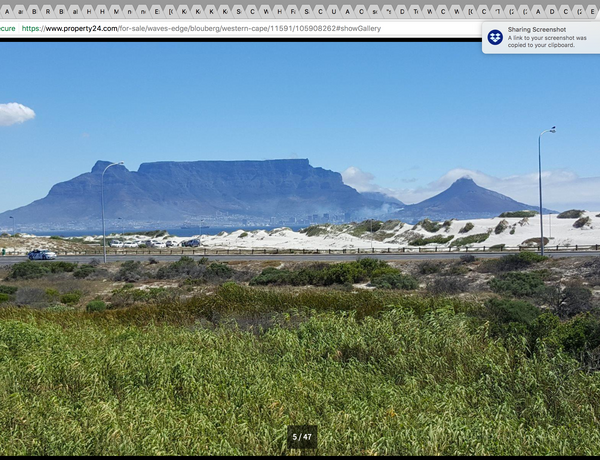The image size is (600, 460).
Task: Switch to the browser tab labeled U
Action: (333, 10)
